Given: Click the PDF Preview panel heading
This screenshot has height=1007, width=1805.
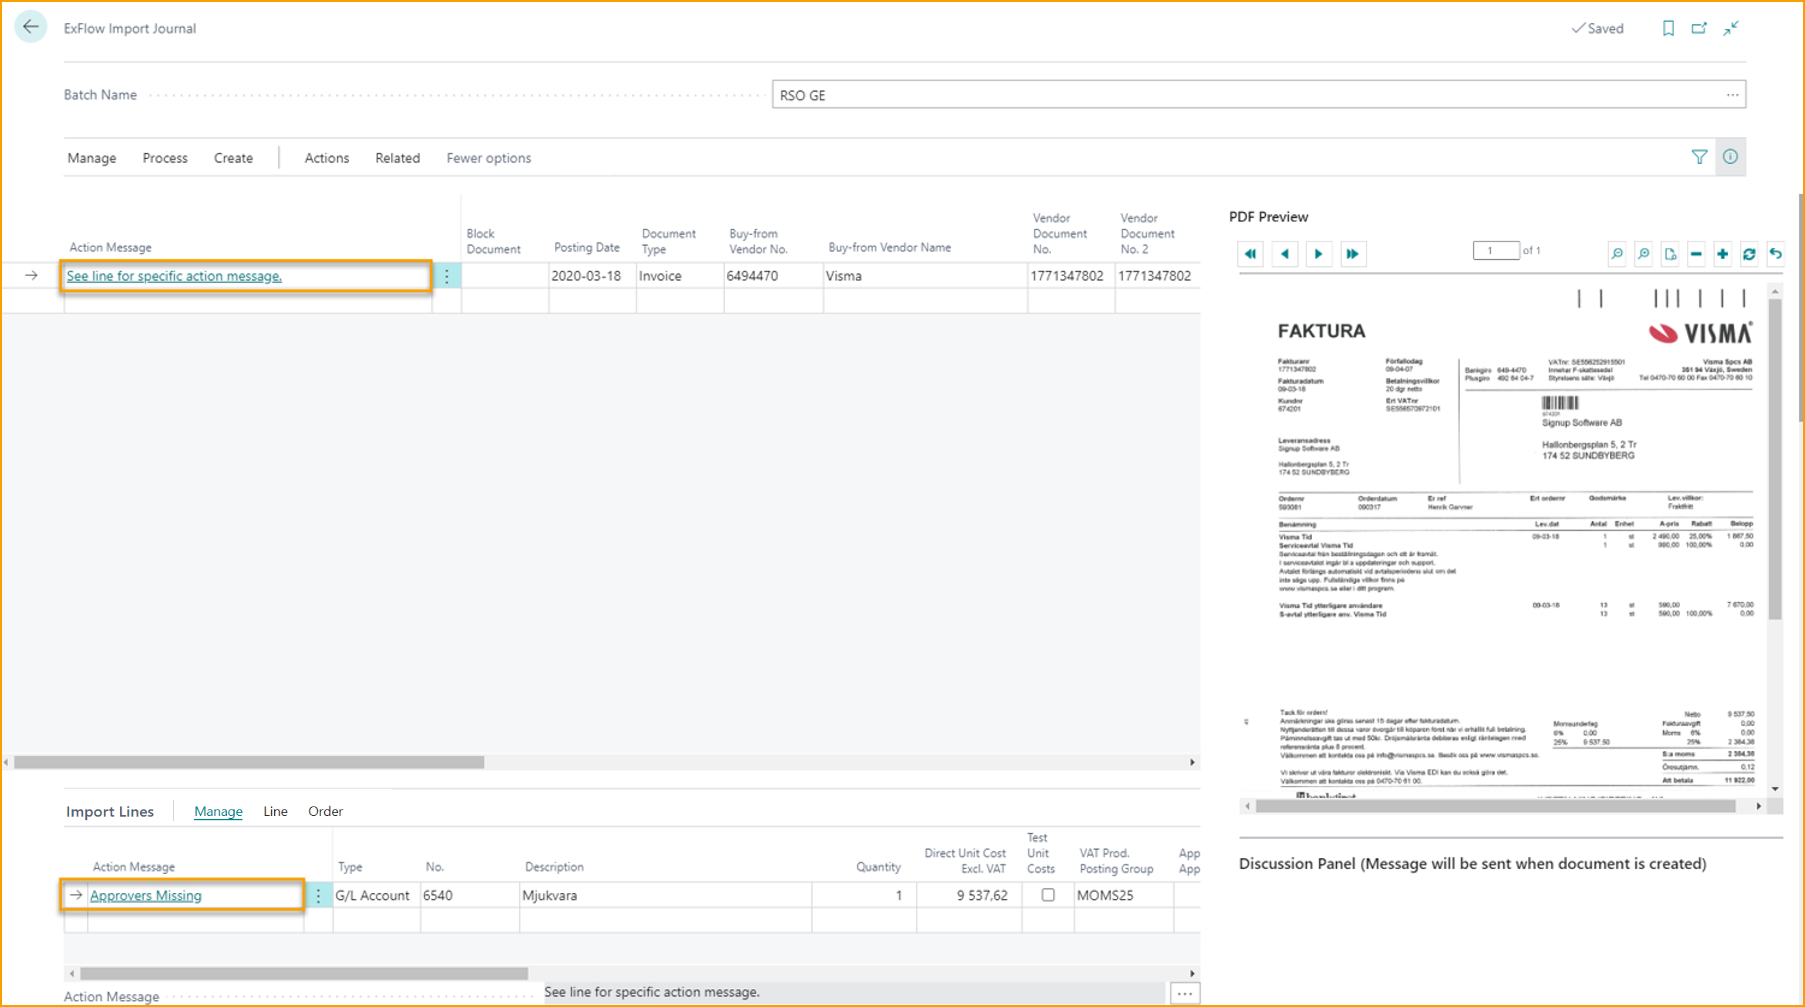Looking at the screenshot, I should 1268,216.
